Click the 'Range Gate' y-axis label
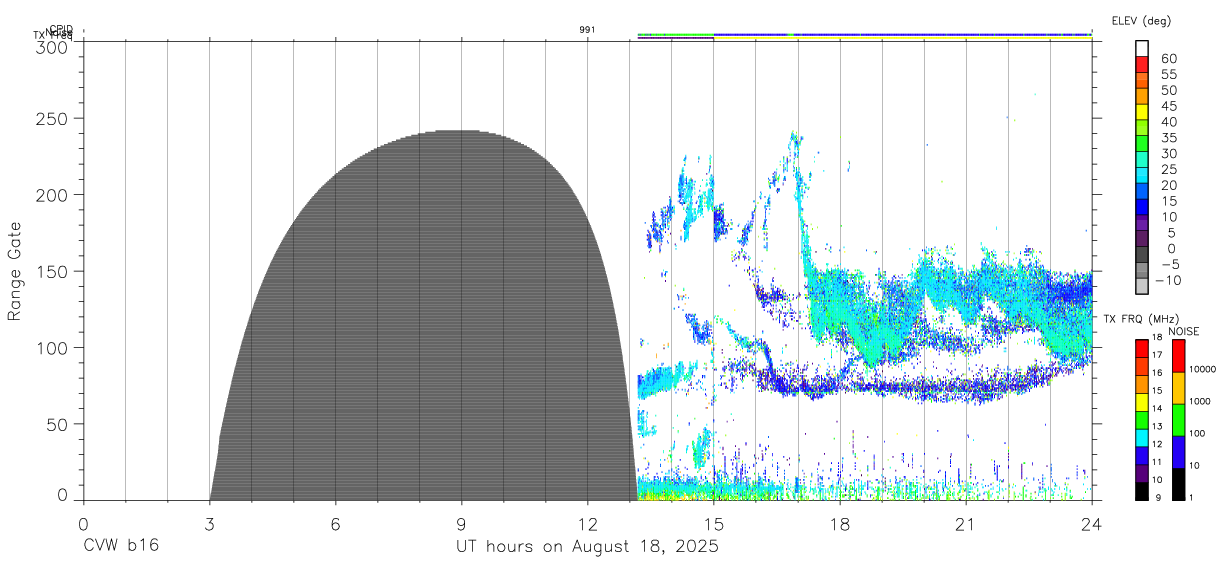Screen dimensions: 1228x567 (x=15, y=271)
